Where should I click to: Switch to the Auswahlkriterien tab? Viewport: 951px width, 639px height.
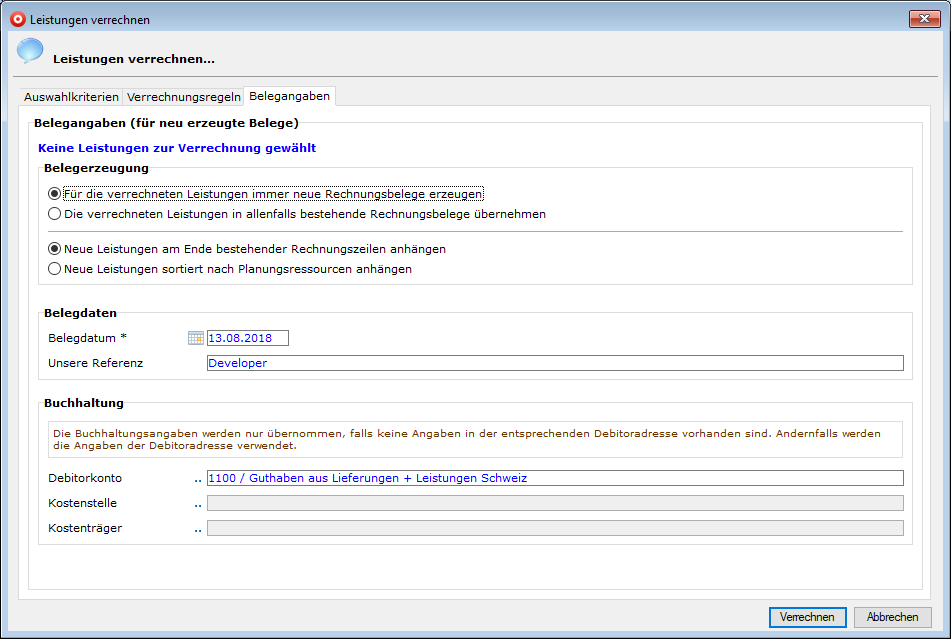pyautogui.click(x=71, y=97)
